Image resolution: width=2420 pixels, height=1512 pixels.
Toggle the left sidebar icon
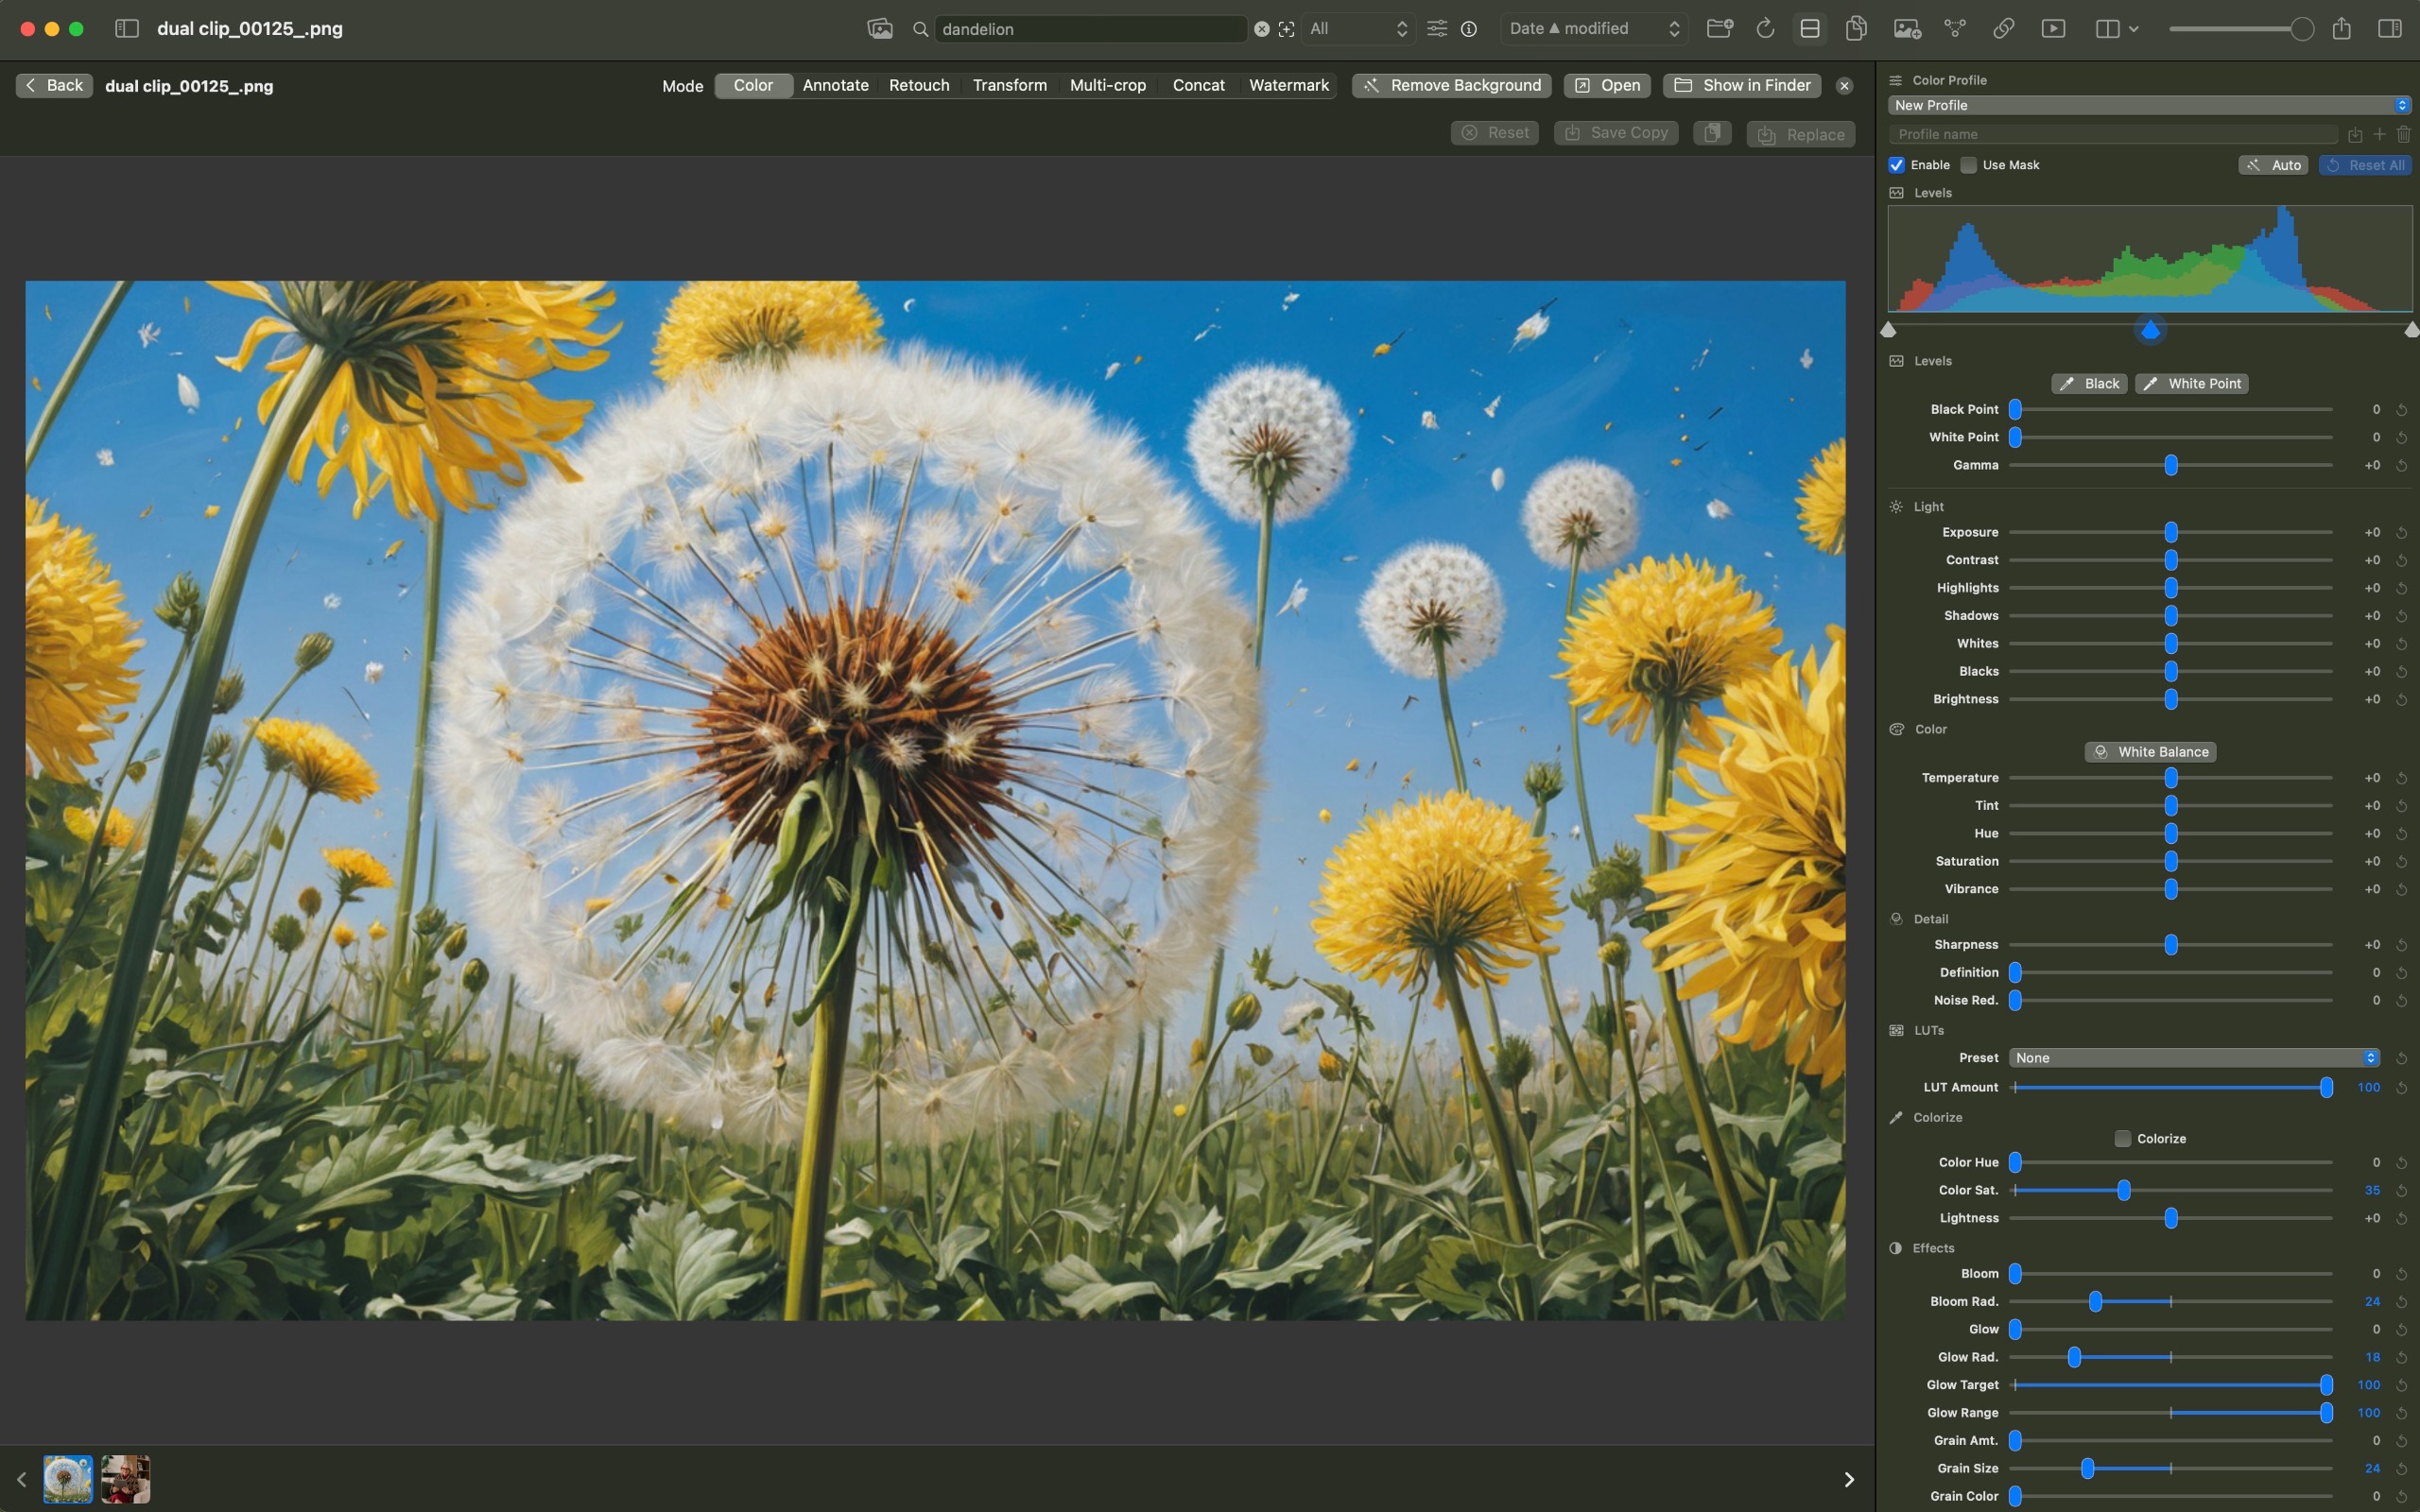(x=127, y=28)
